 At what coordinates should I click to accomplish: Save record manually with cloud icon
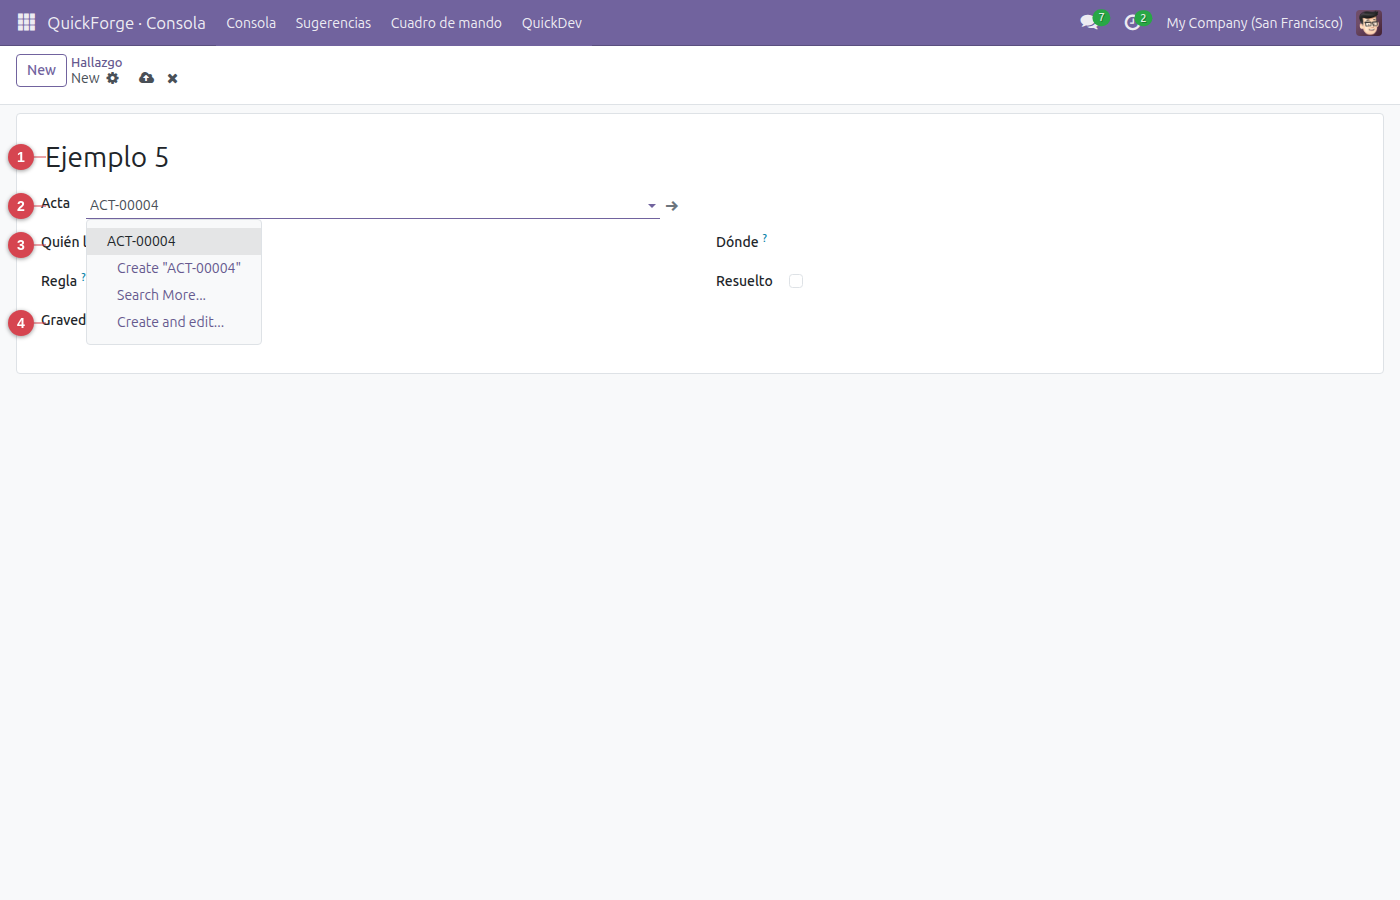pos(146,78)
